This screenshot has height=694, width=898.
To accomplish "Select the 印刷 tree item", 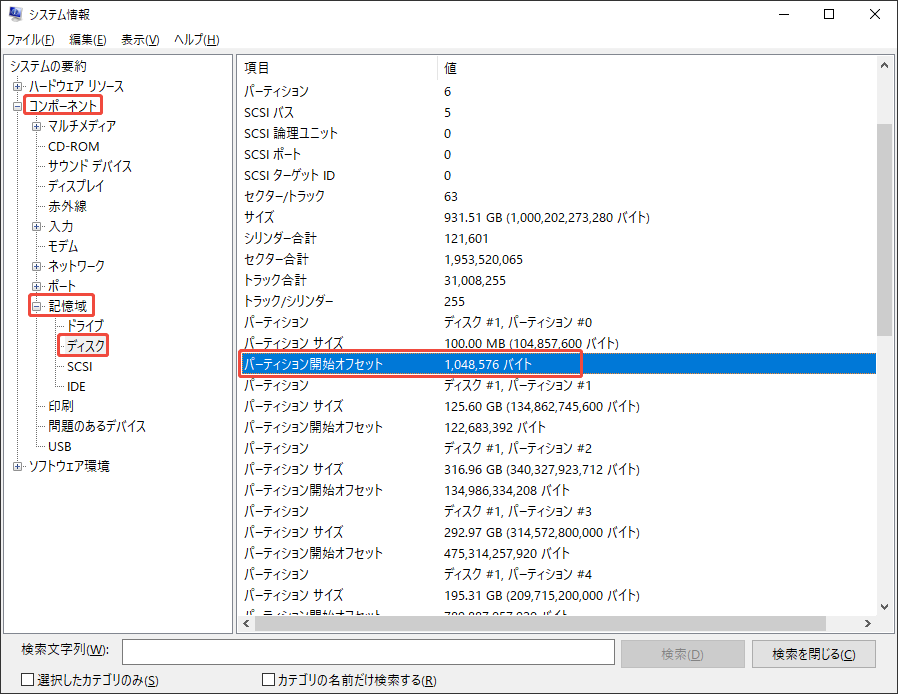I will point(61,407).
